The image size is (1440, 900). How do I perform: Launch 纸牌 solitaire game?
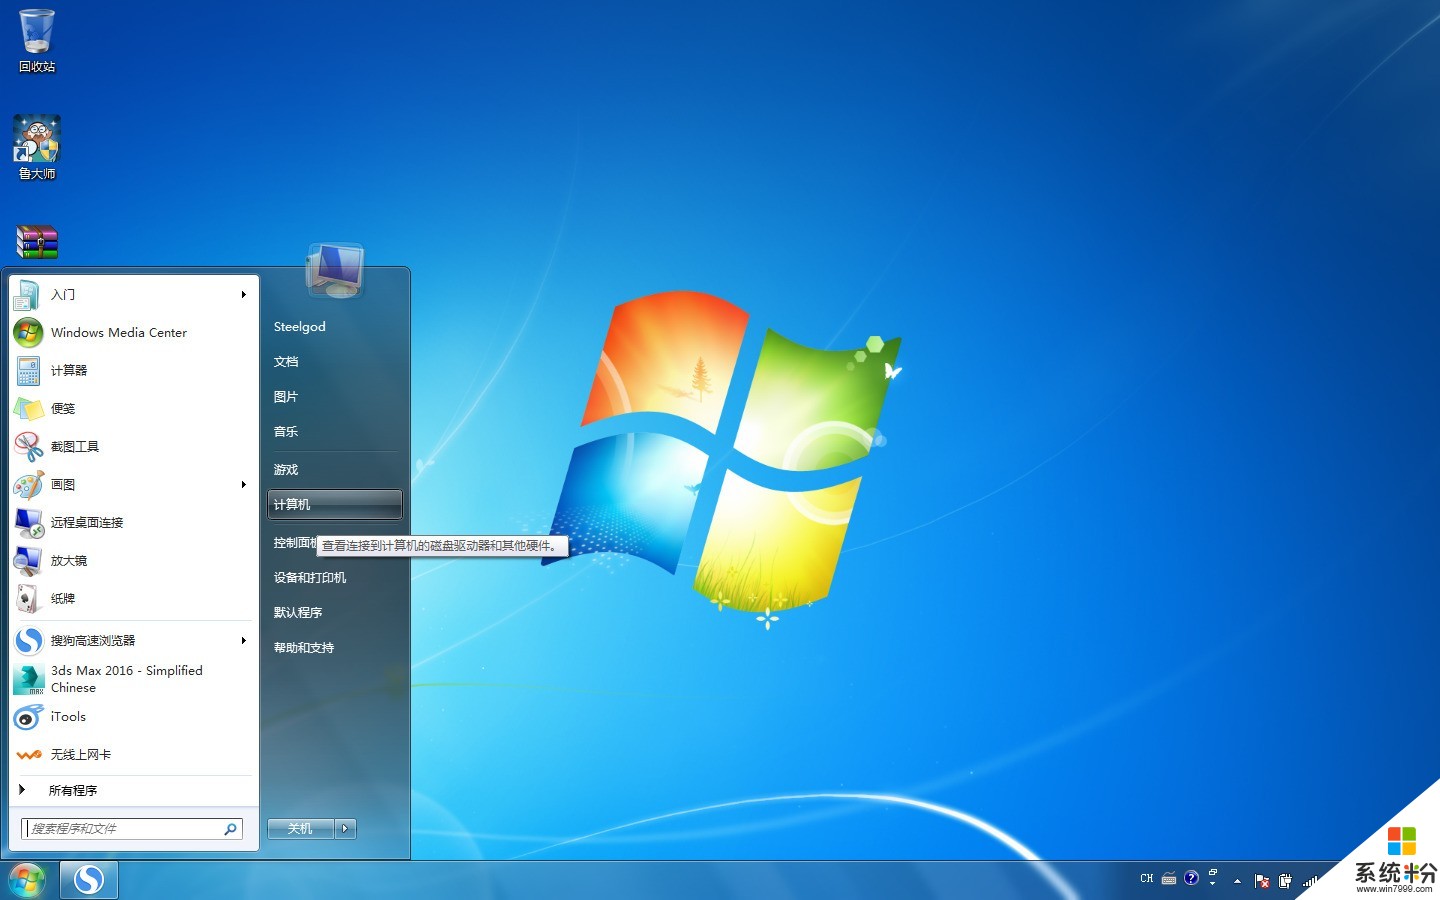pos(134,598)
